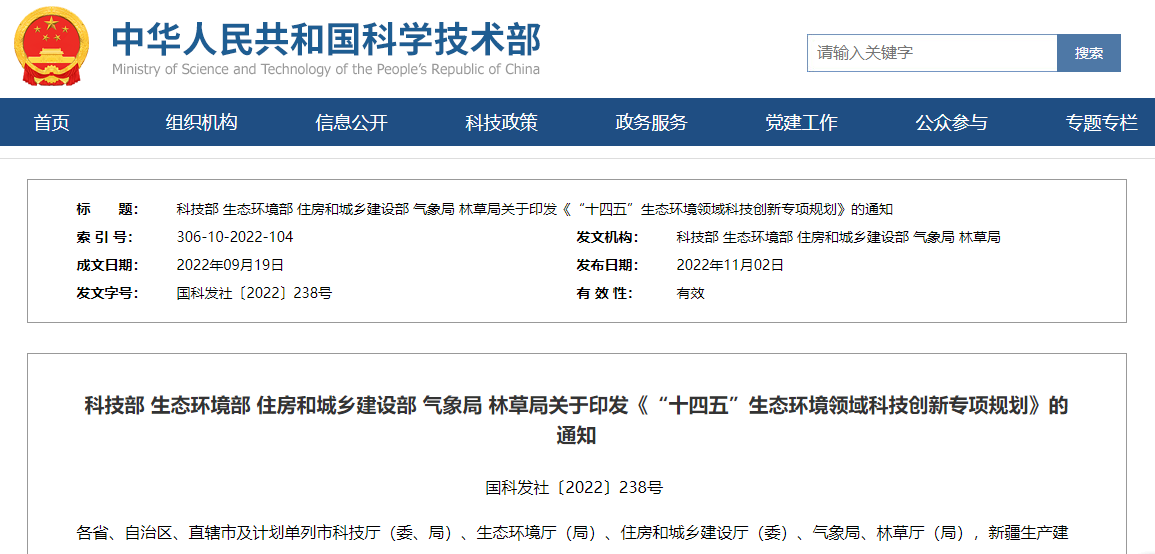1155x554 pixels.
Task: Click the centered 国科发社 document number below headline
Action: [x=574, y=488]
